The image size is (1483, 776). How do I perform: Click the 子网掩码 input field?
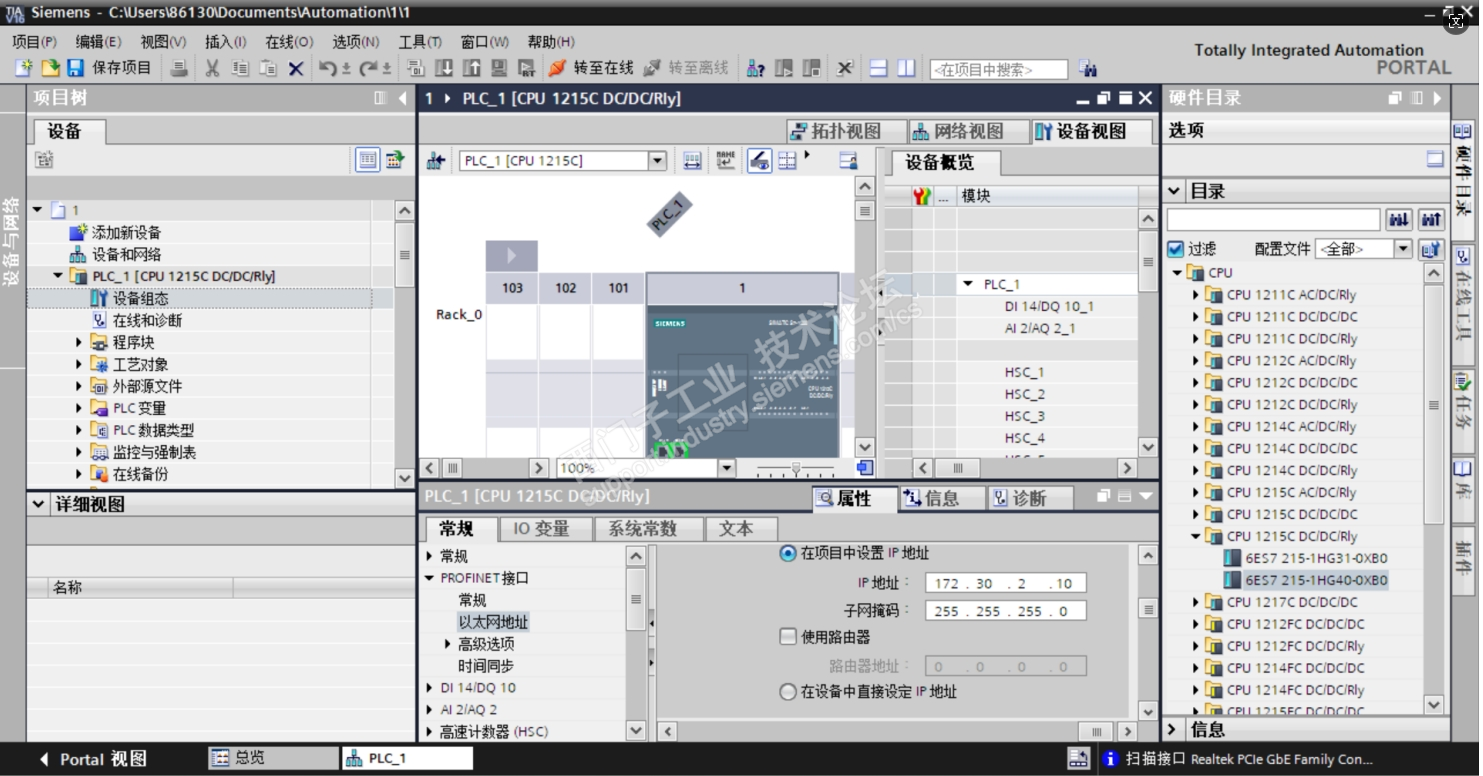pyautogui.click(x=1006, y=612)
